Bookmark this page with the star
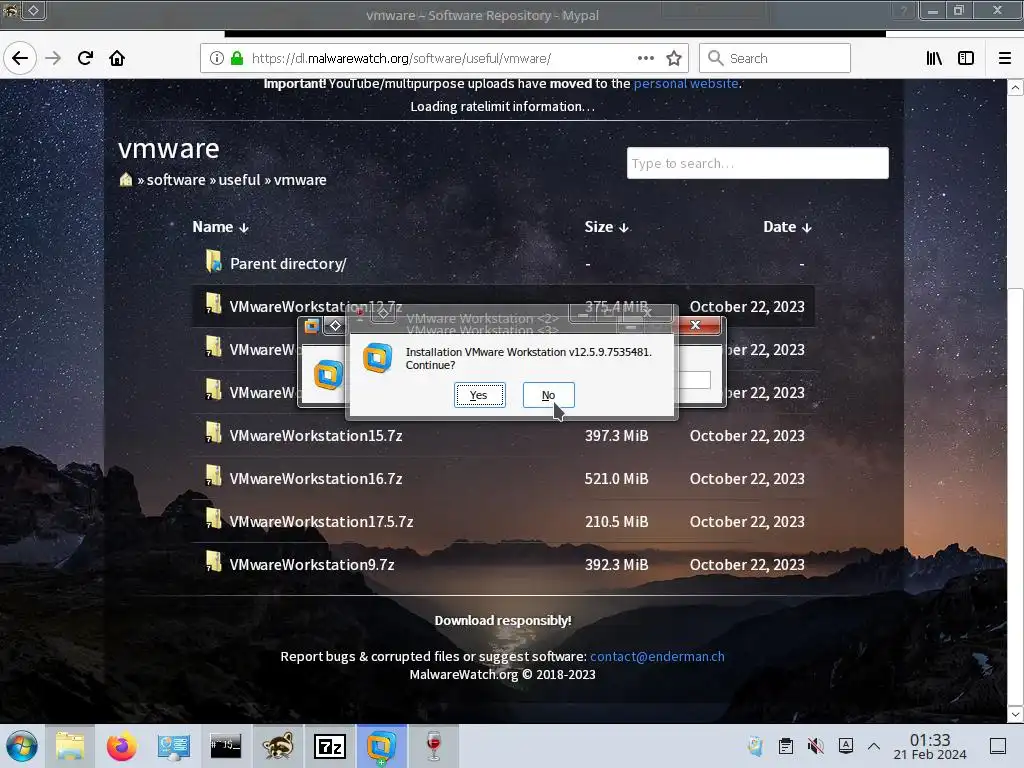1024x768 pixels. (x=674, y=58)
